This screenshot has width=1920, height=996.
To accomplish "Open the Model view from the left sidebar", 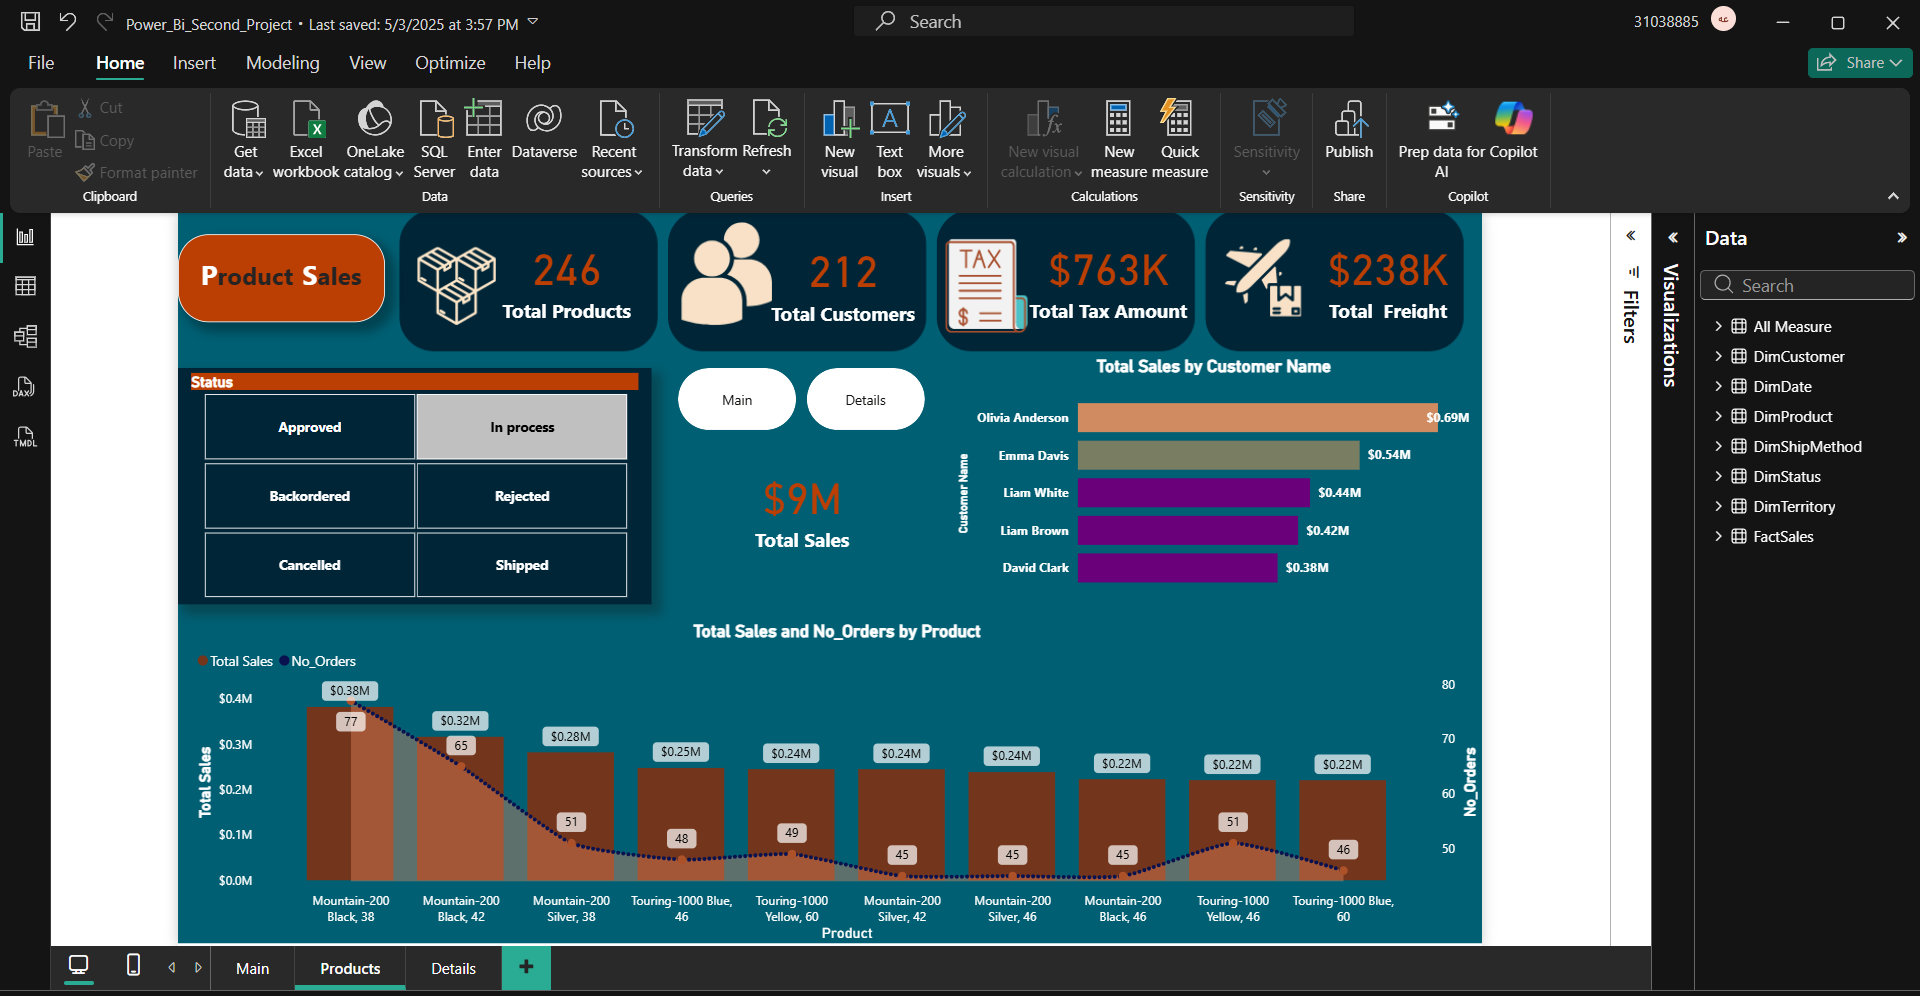I will [x=25, y=337].
